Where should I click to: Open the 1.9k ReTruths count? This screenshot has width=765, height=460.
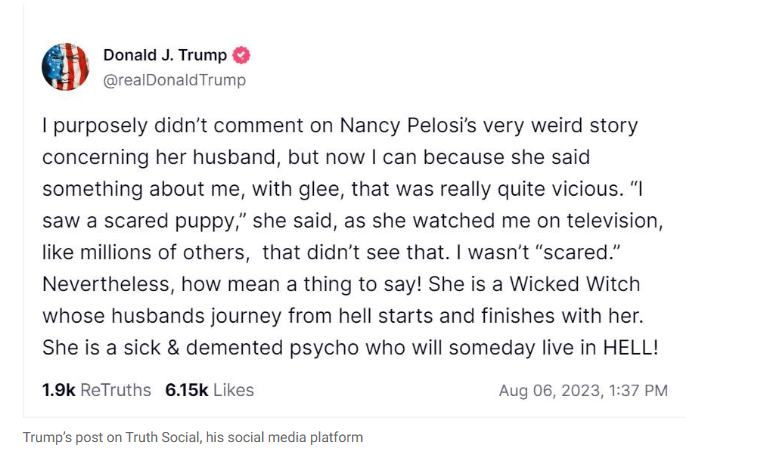pyautogui.click(x=97, y=390)
